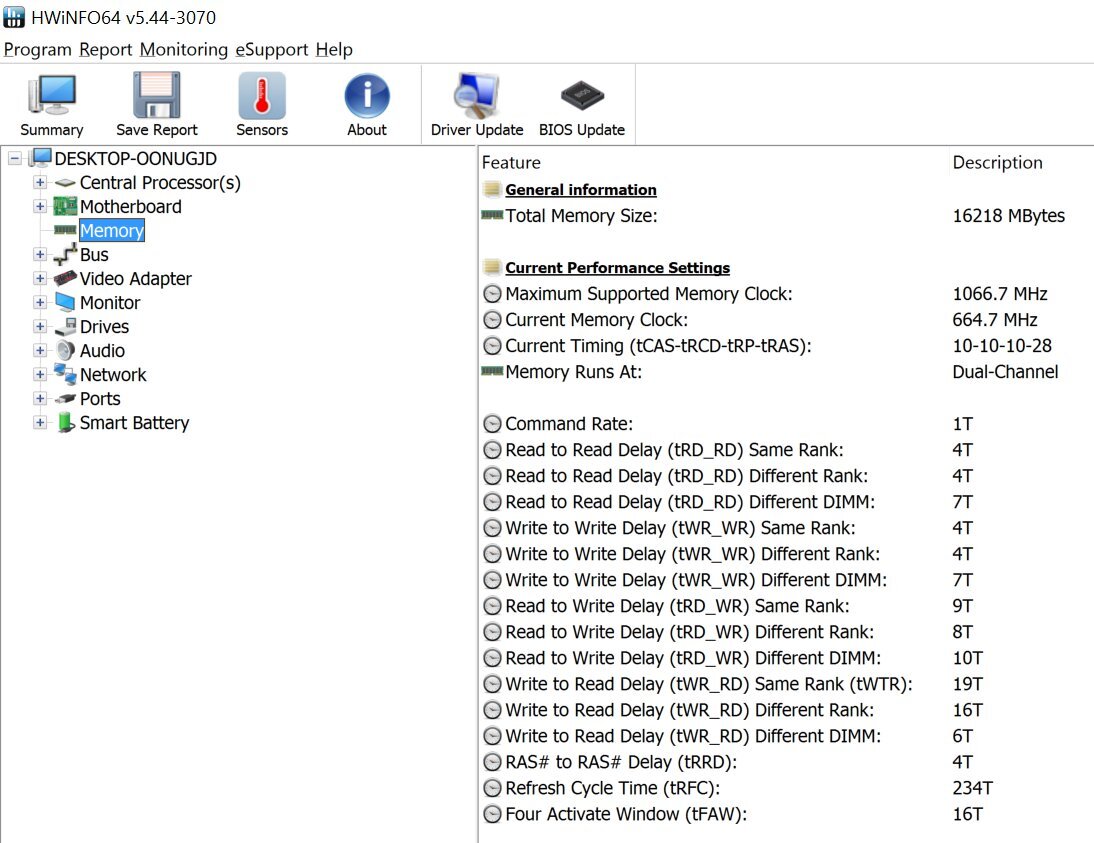Click the Smart Battery icon in tree
This screenshot has width=1094, height=843.
point(65,423)
